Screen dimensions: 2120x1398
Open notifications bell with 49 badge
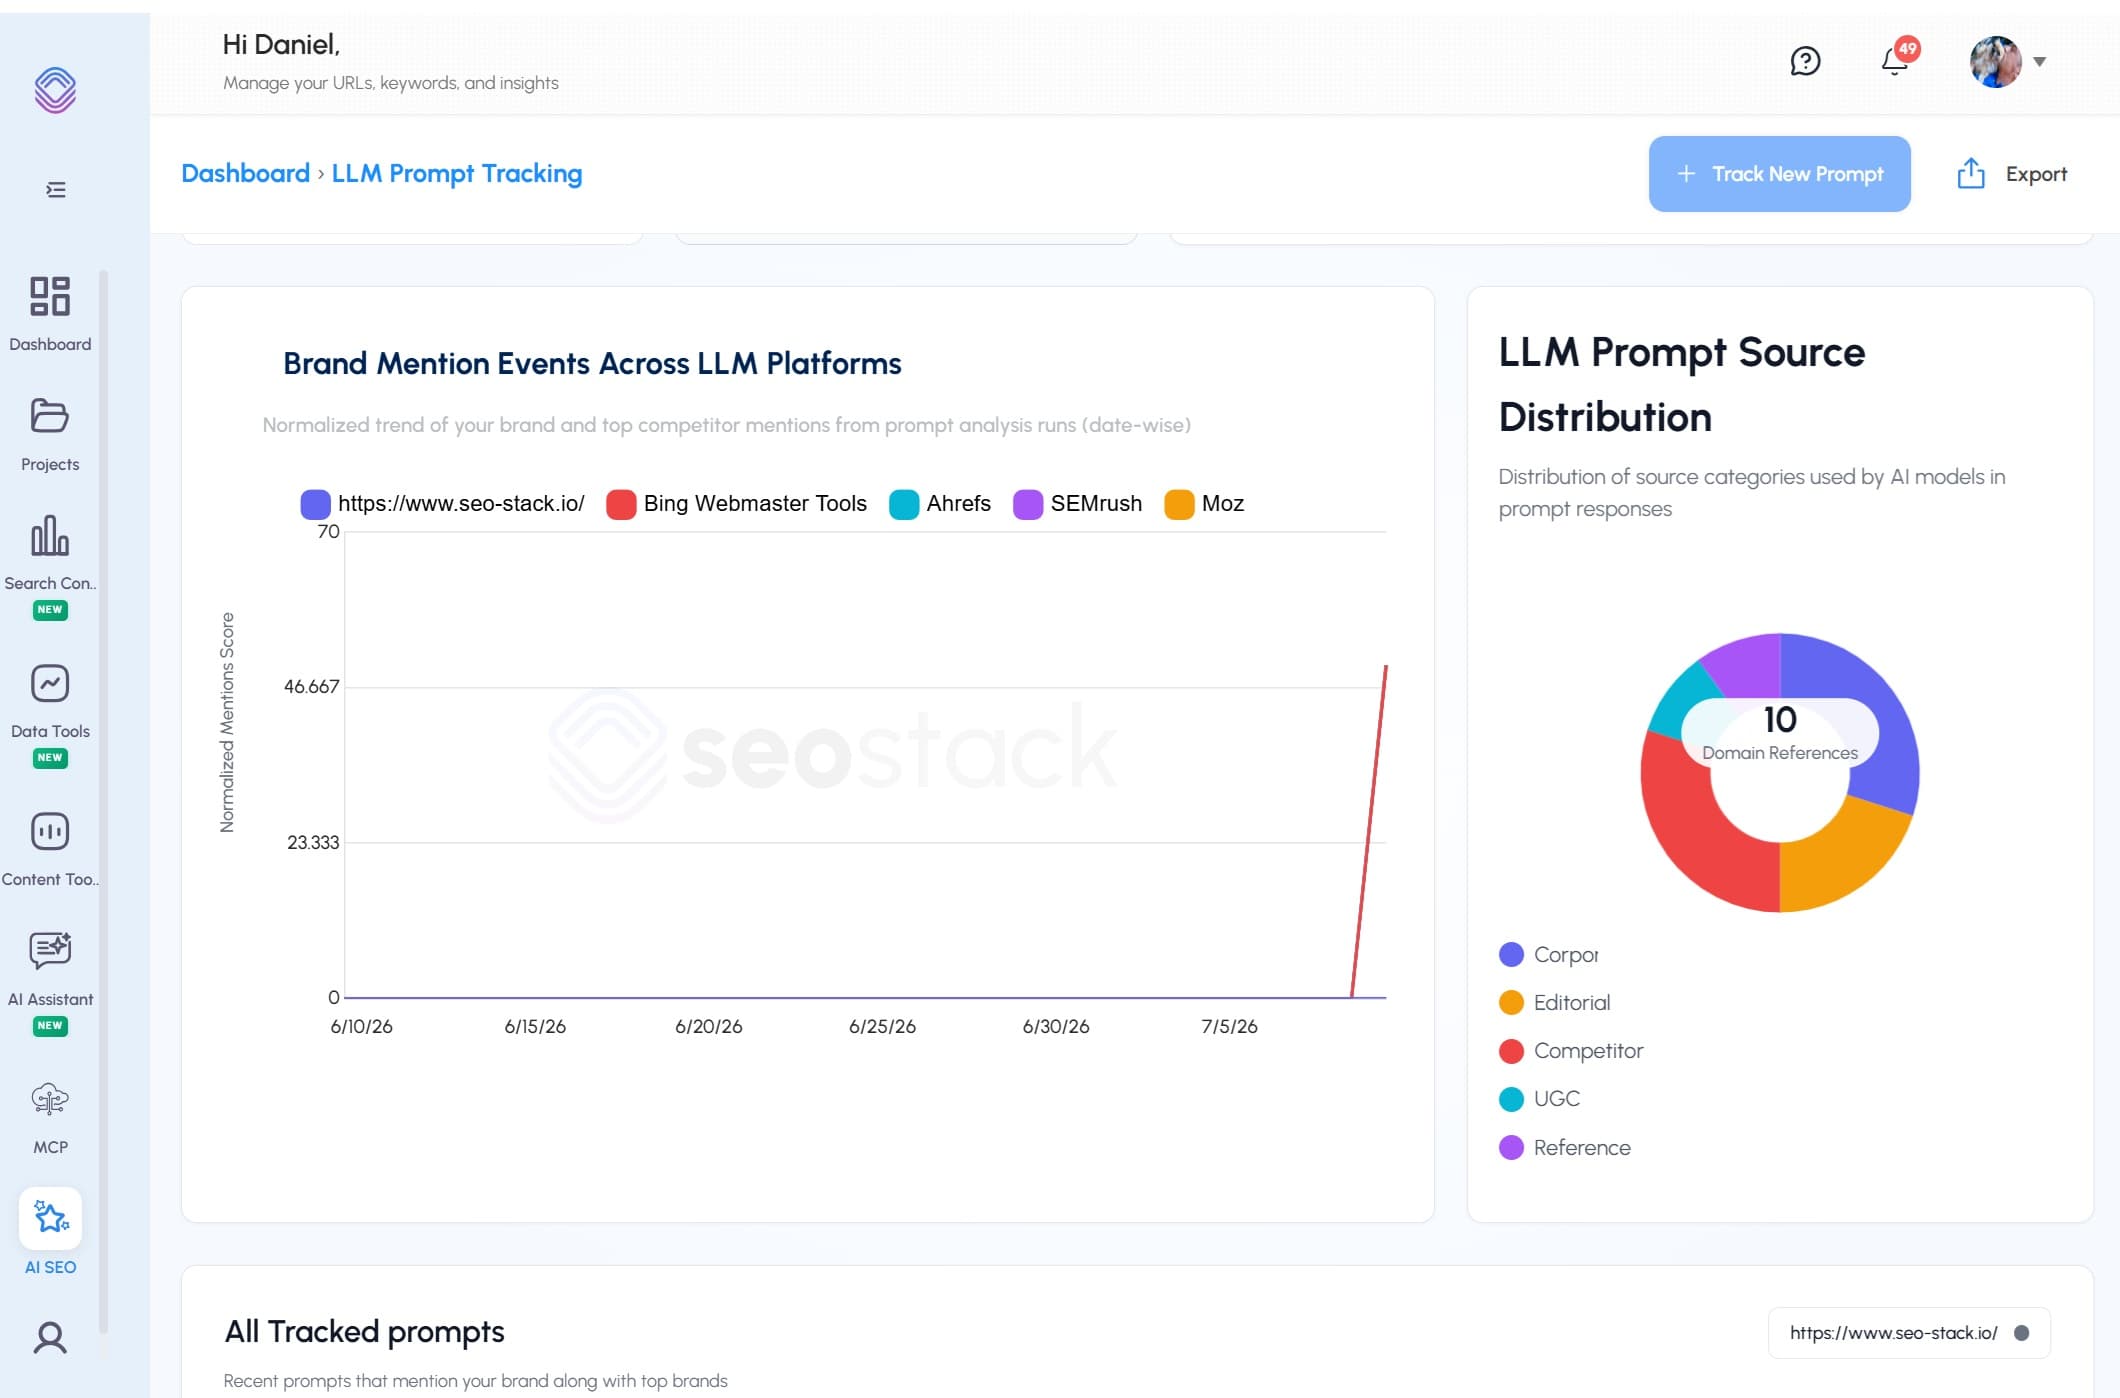point(1898,60)
